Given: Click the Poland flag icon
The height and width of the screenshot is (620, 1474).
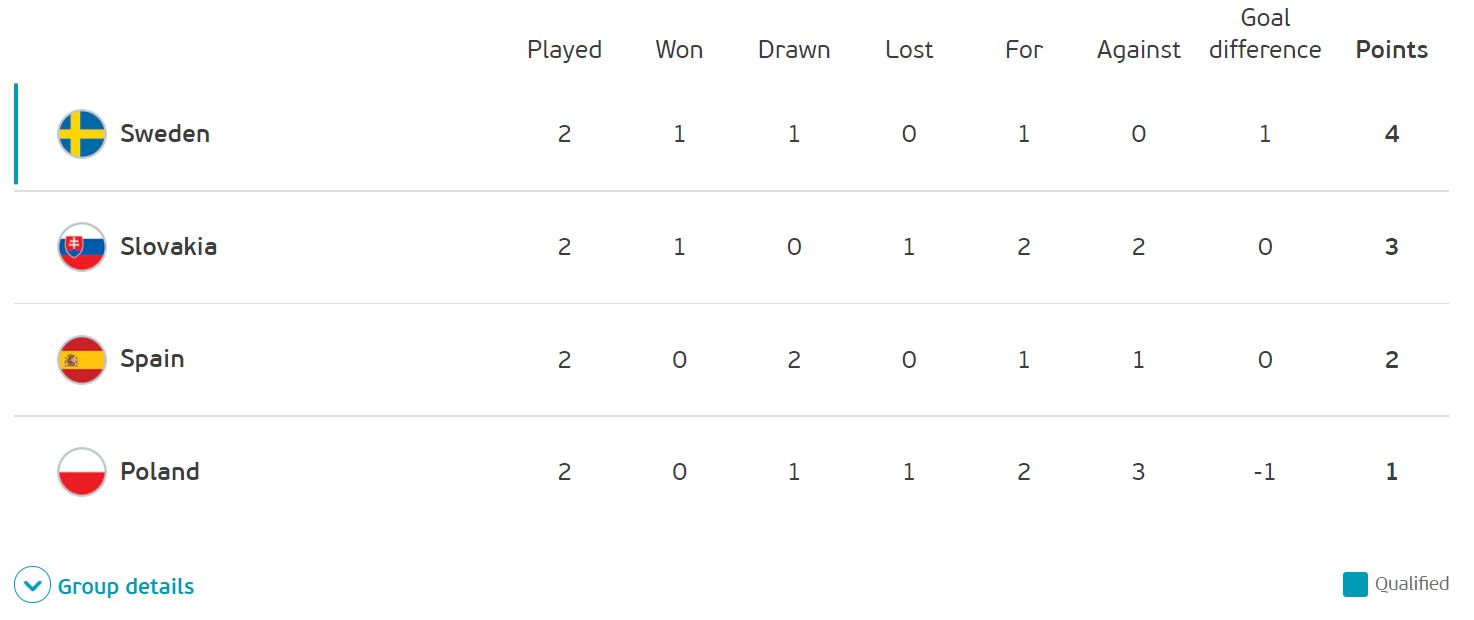Looking at the screenshot, I should (x=82, y=472).
